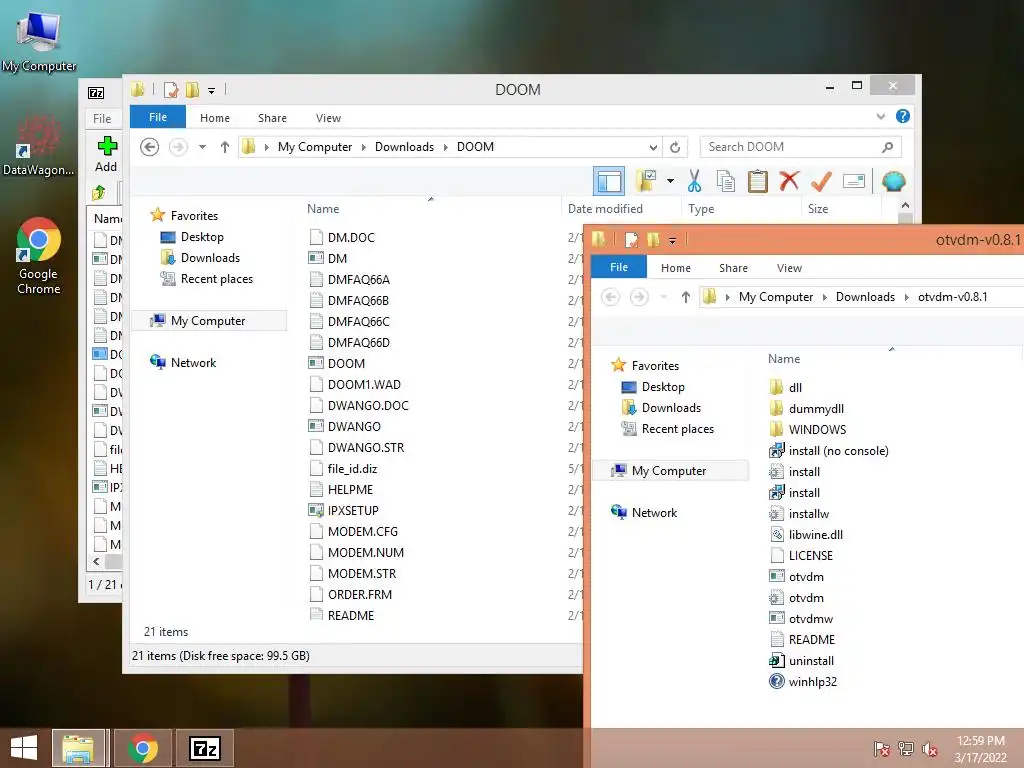Select install (no console) file
This screenshot has height=768, width=1024.
(x=839, y=451)
